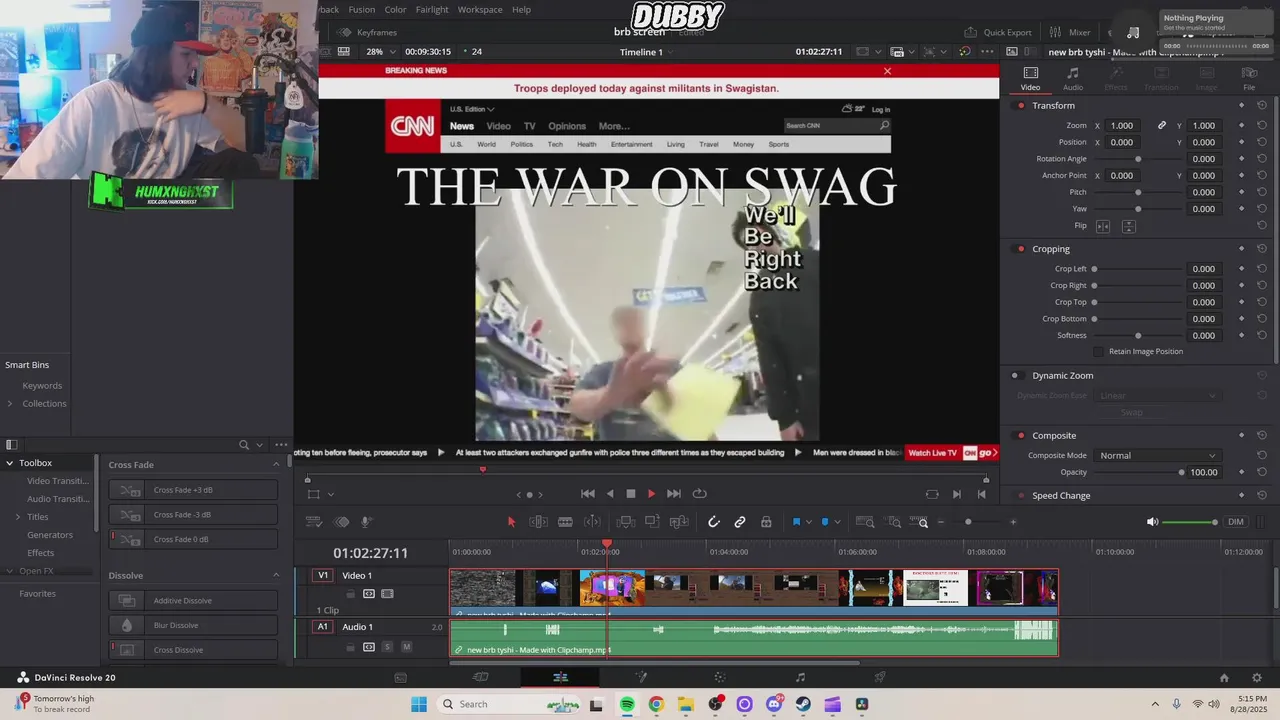Switch to the Fusion page icon
This screenshot has height=720, width=1280.
[x=641, y=678]
